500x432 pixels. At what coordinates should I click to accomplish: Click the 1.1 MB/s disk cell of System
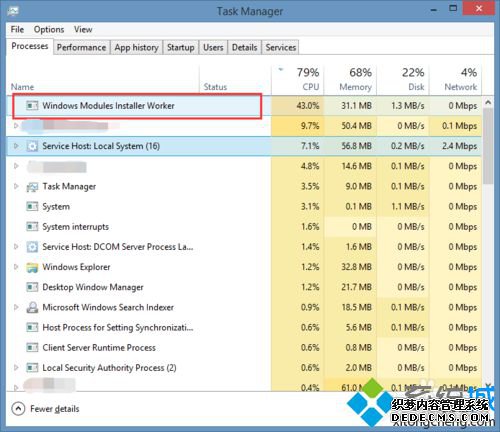coord(403,207)
